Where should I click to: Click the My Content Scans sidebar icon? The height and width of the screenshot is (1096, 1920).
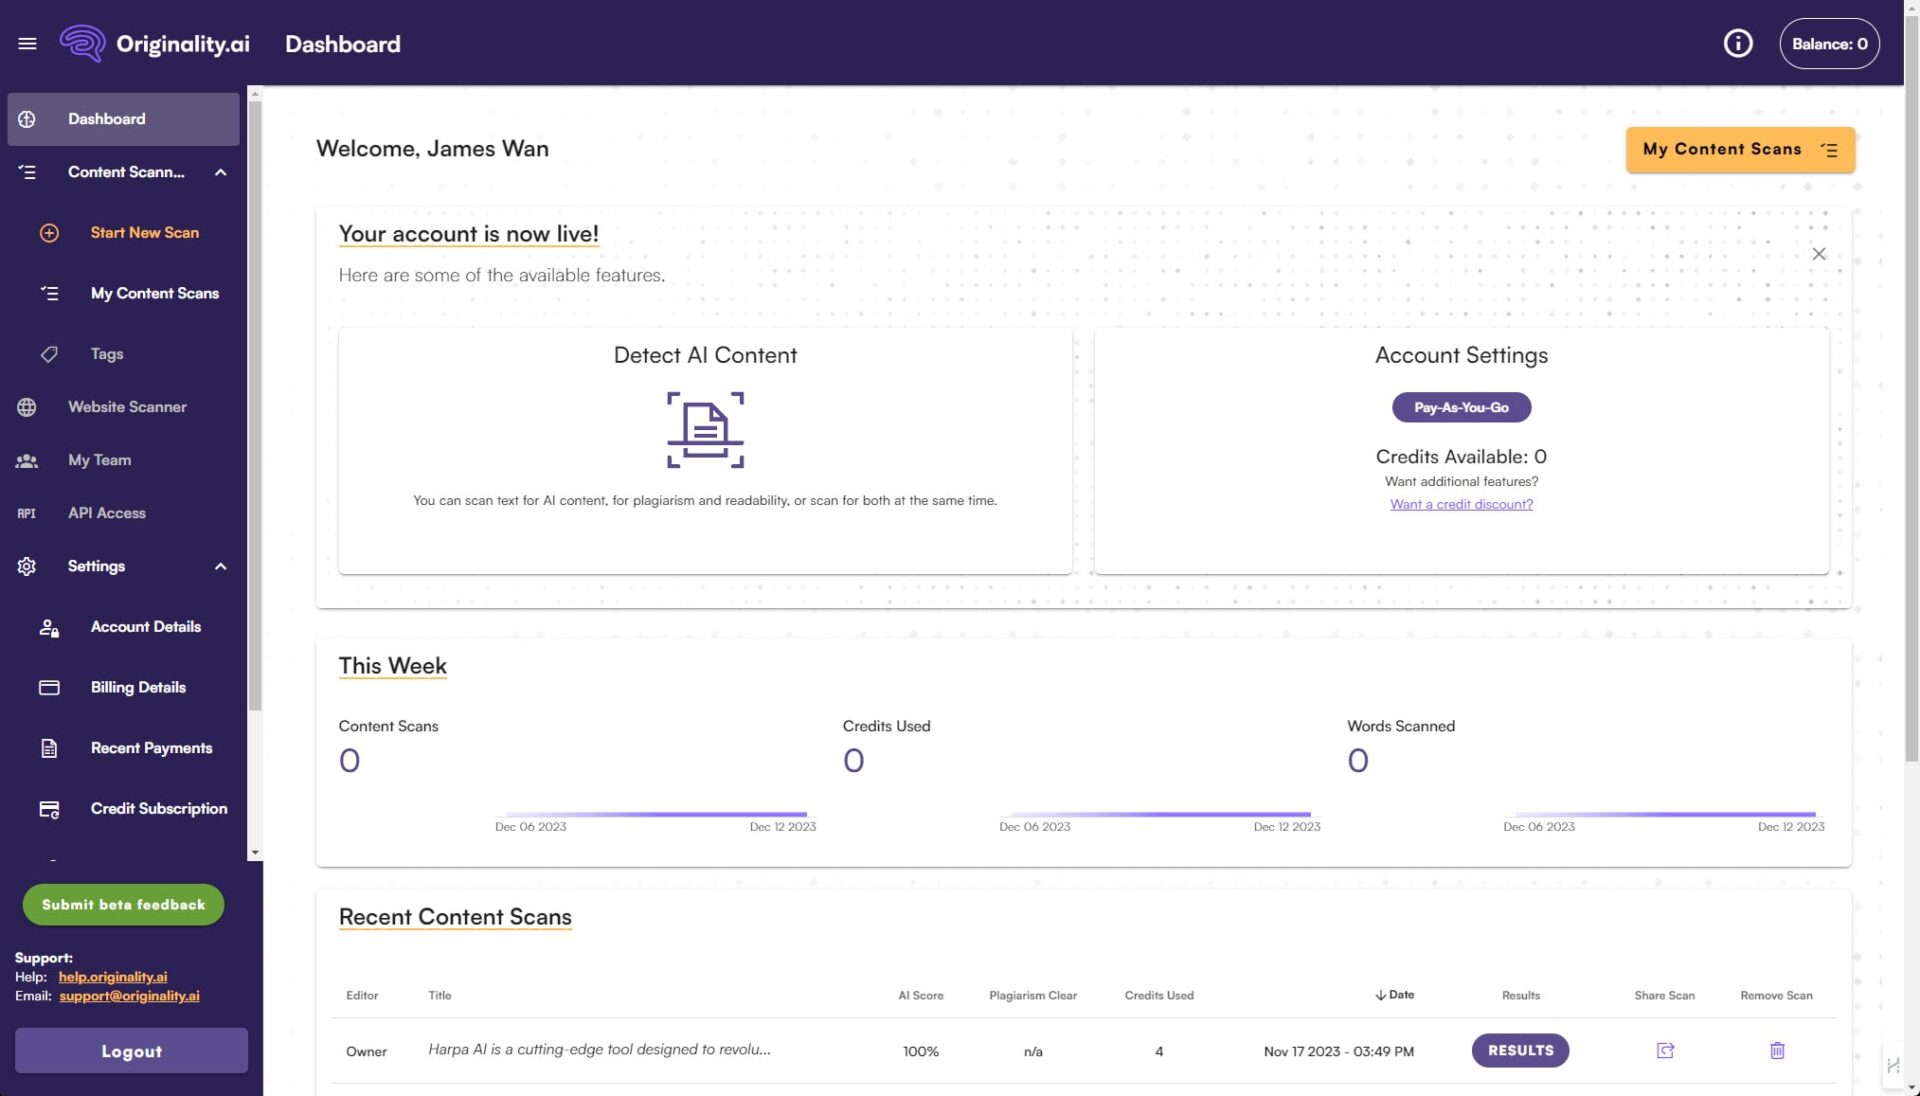coord(49,294)
